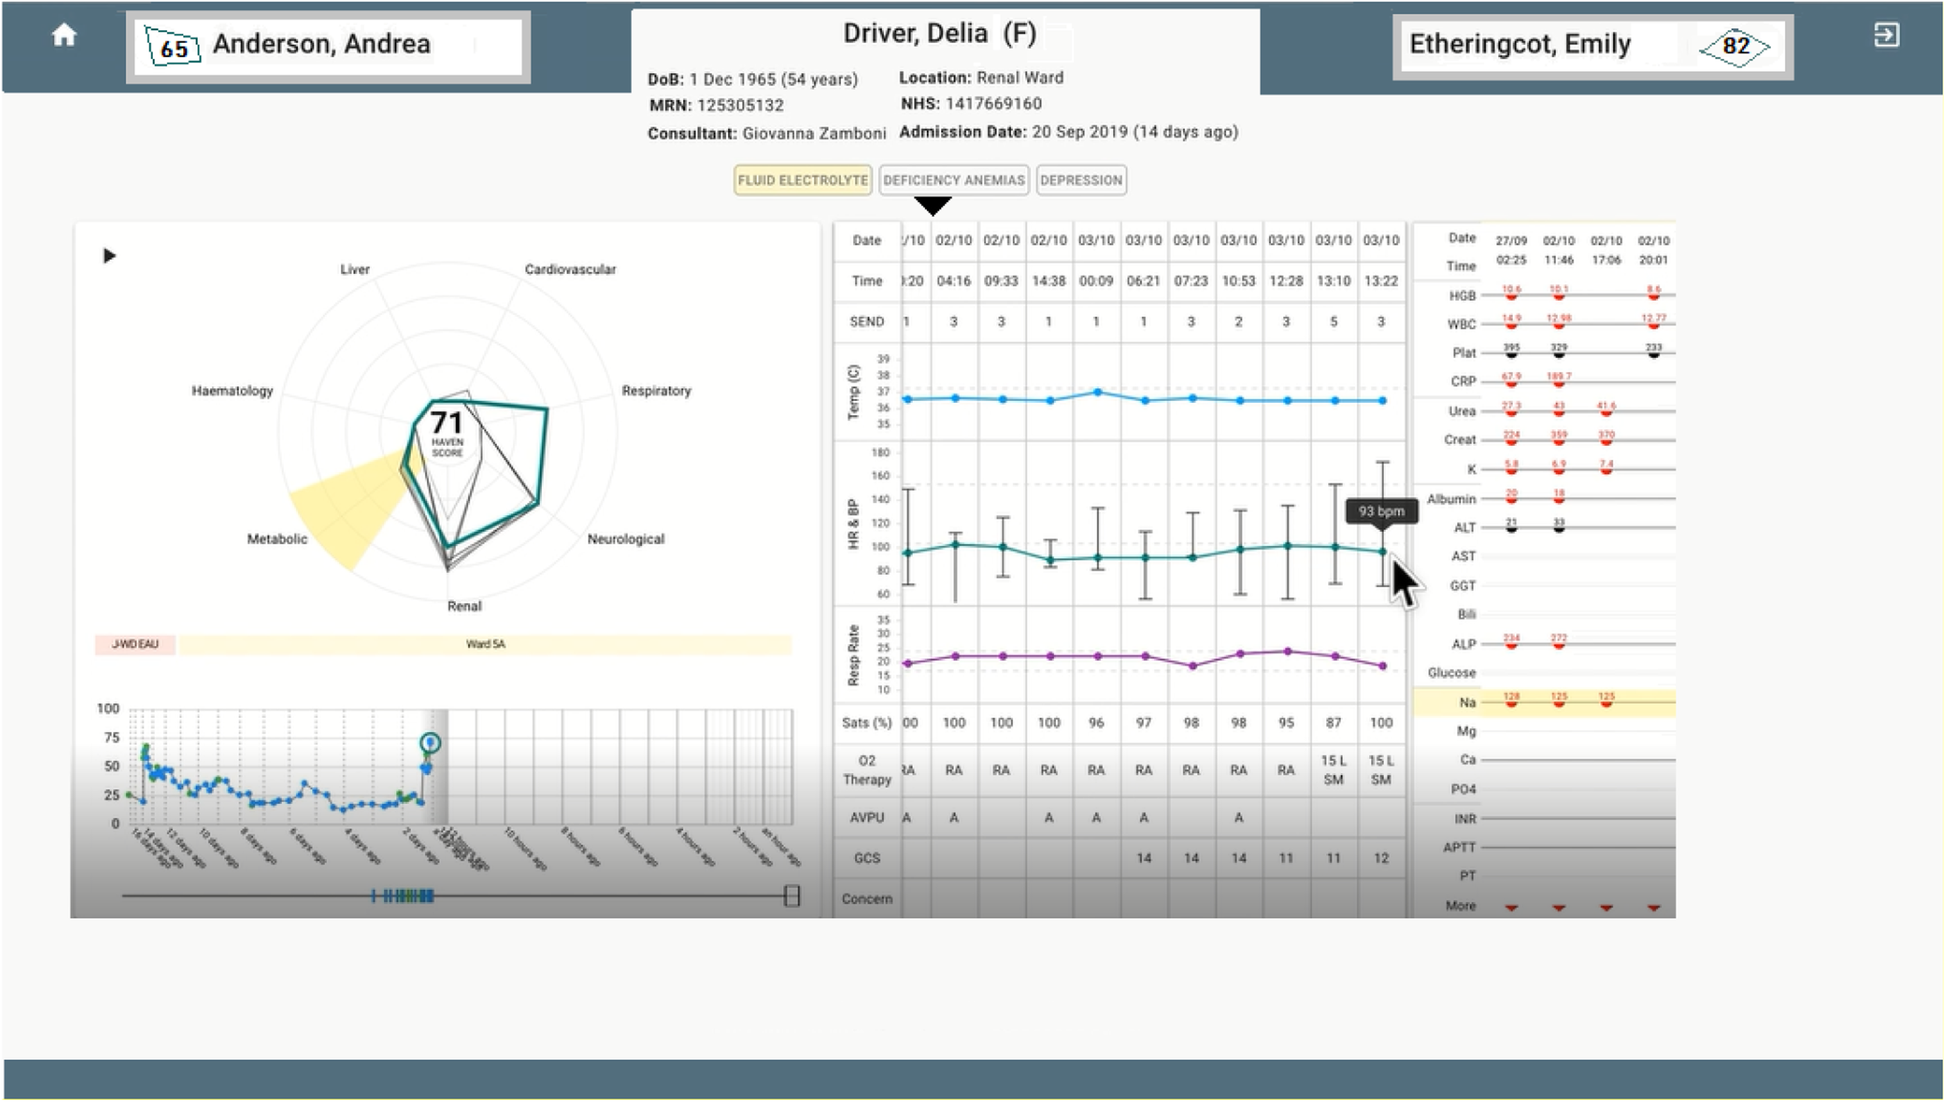Select the Liver axis label
This screenshot has height=1102, width=1946.
[355, 269]
